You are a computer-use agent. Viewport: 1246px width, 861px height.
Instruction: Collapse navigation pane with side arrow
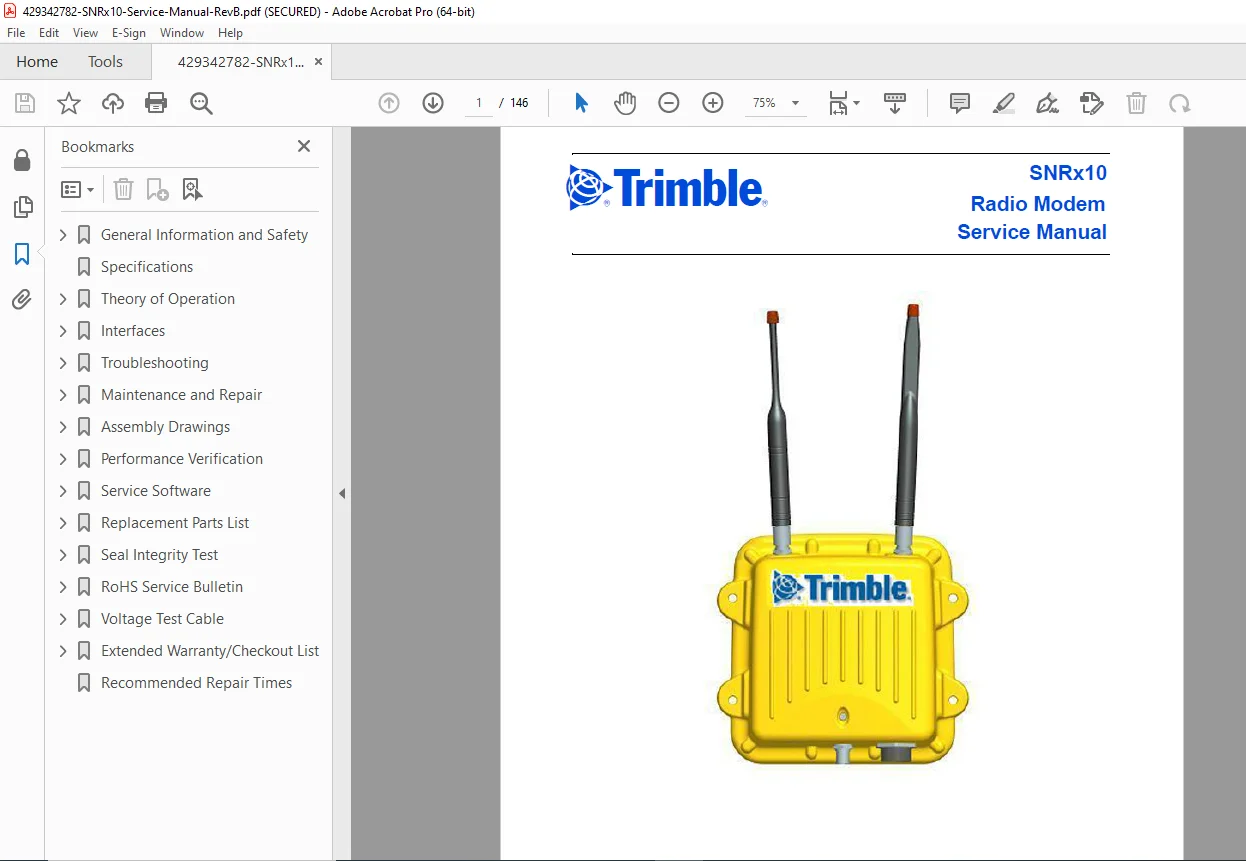(342, 493)
